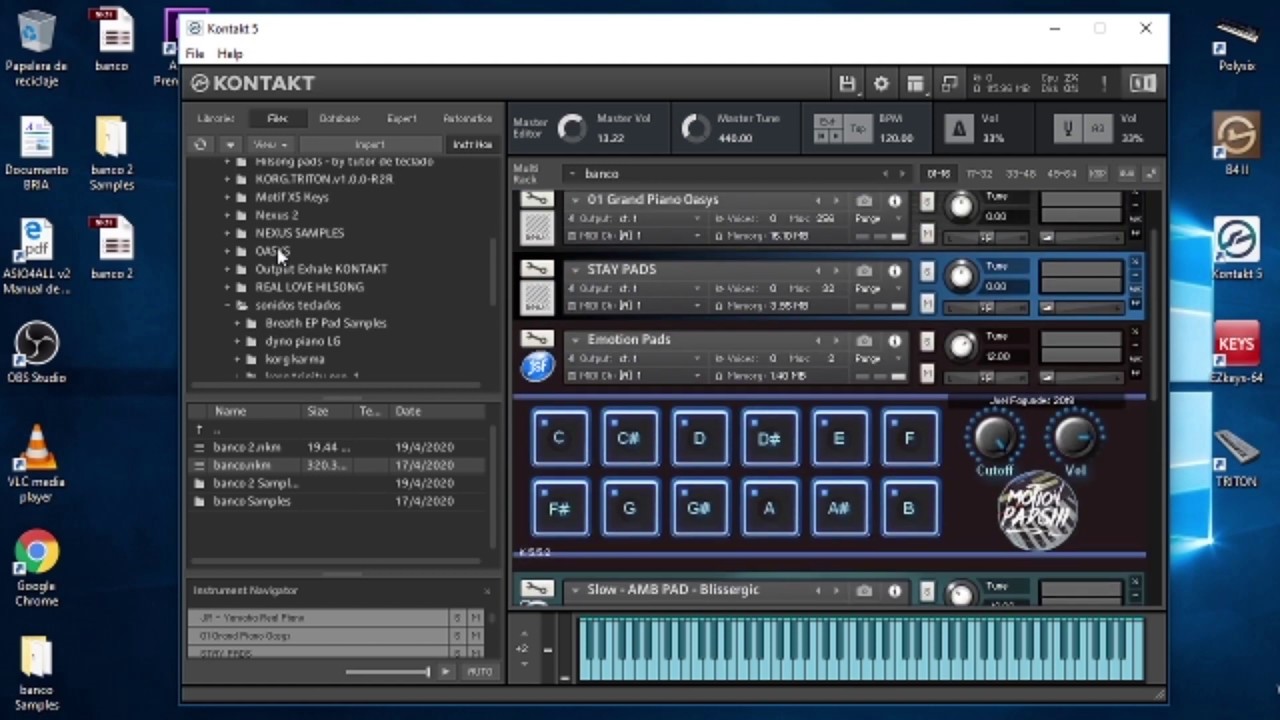Show rack page 17-32

(979, 174)
